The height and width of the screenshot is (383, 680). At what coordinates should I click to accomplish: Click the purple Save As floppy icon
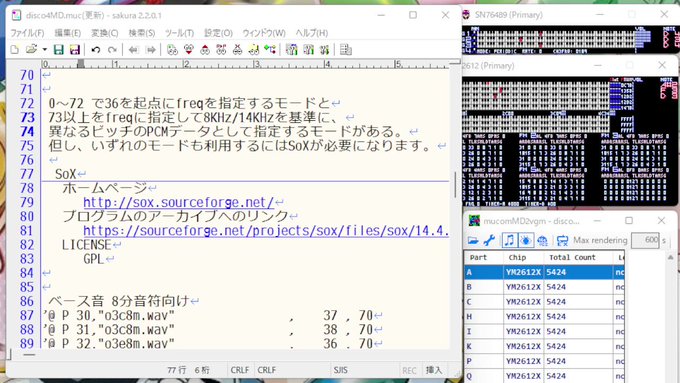pos(75,50)
